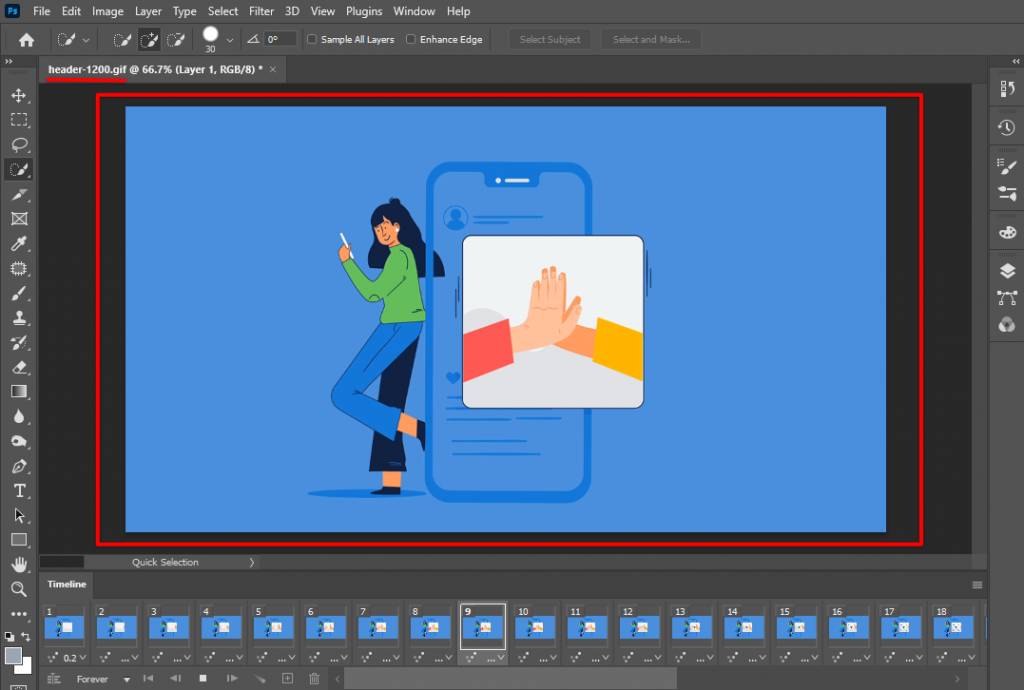Image resolution: width=1024 pixels, height=690 pixels.
Task: Click the Select Subject button
Action: tap(550, 40)
